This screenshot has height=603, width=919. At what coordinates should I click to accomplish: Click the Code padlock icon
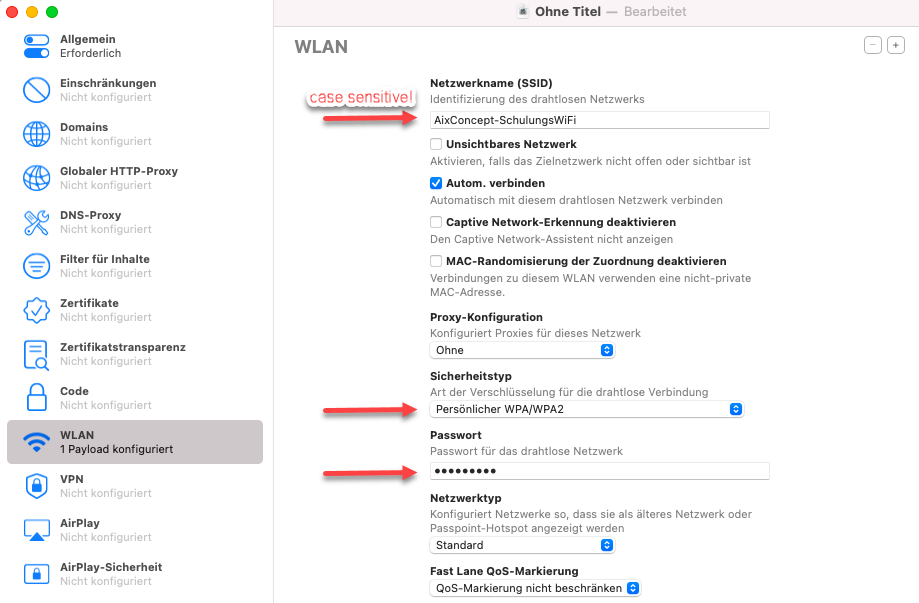[x=37, y=398]
